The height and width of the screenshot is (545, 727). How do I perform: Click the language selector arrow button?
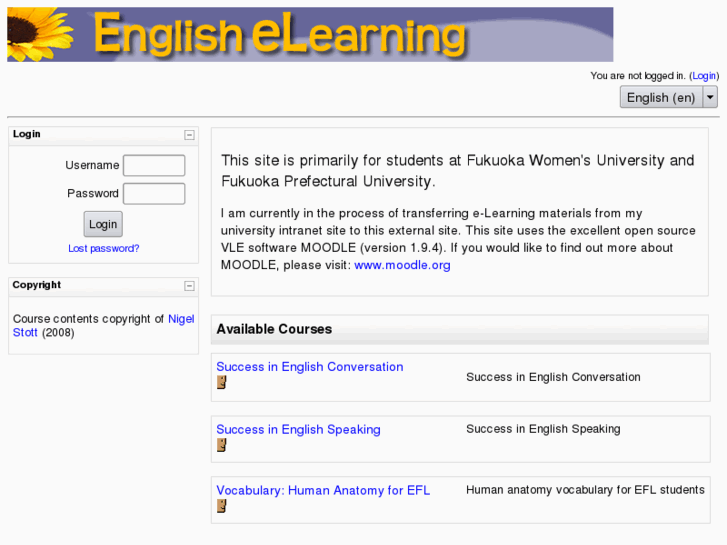(x=710, y=97)
